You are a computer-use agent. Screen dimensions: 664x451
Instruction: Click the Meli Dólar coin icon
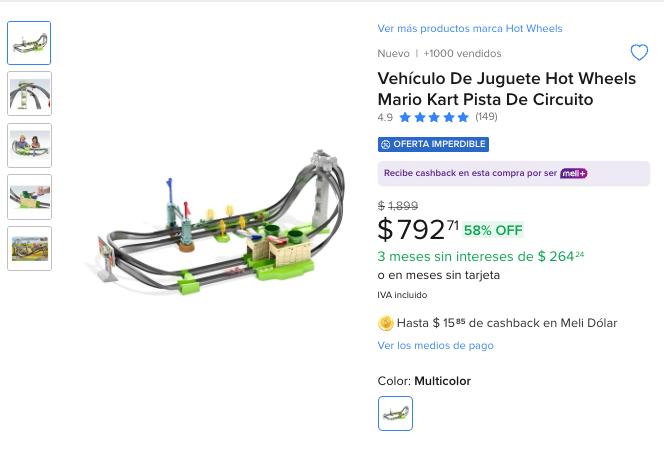point(385,324)
